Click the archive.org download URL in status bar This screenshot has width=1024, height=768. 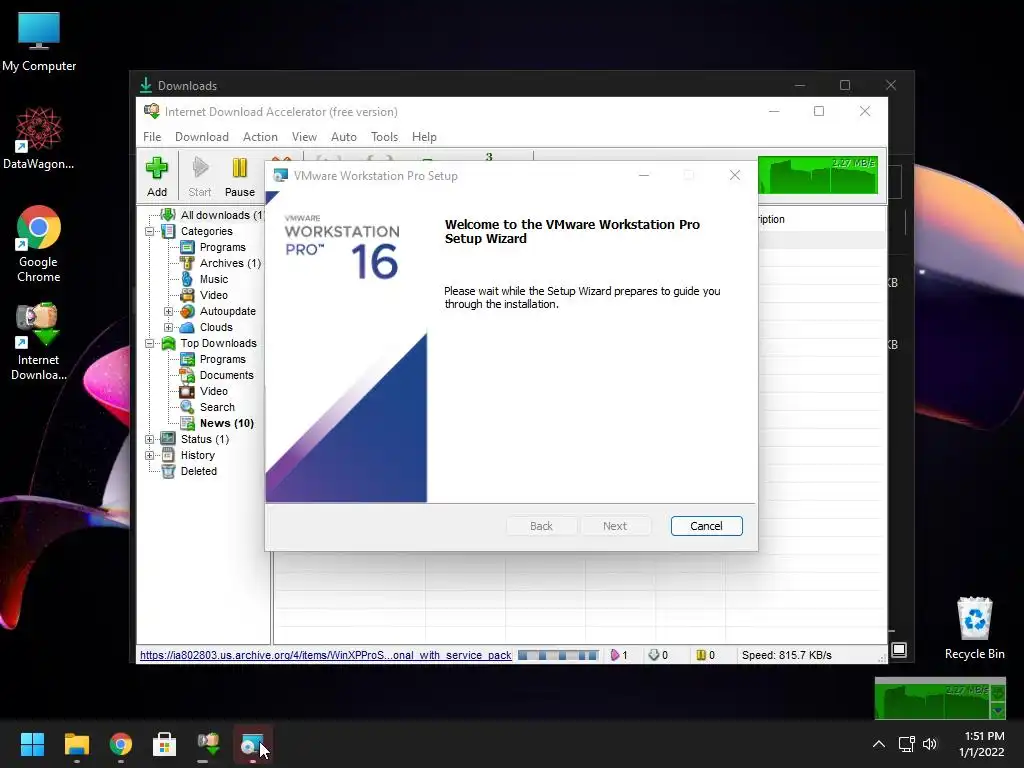click(325, 655)
